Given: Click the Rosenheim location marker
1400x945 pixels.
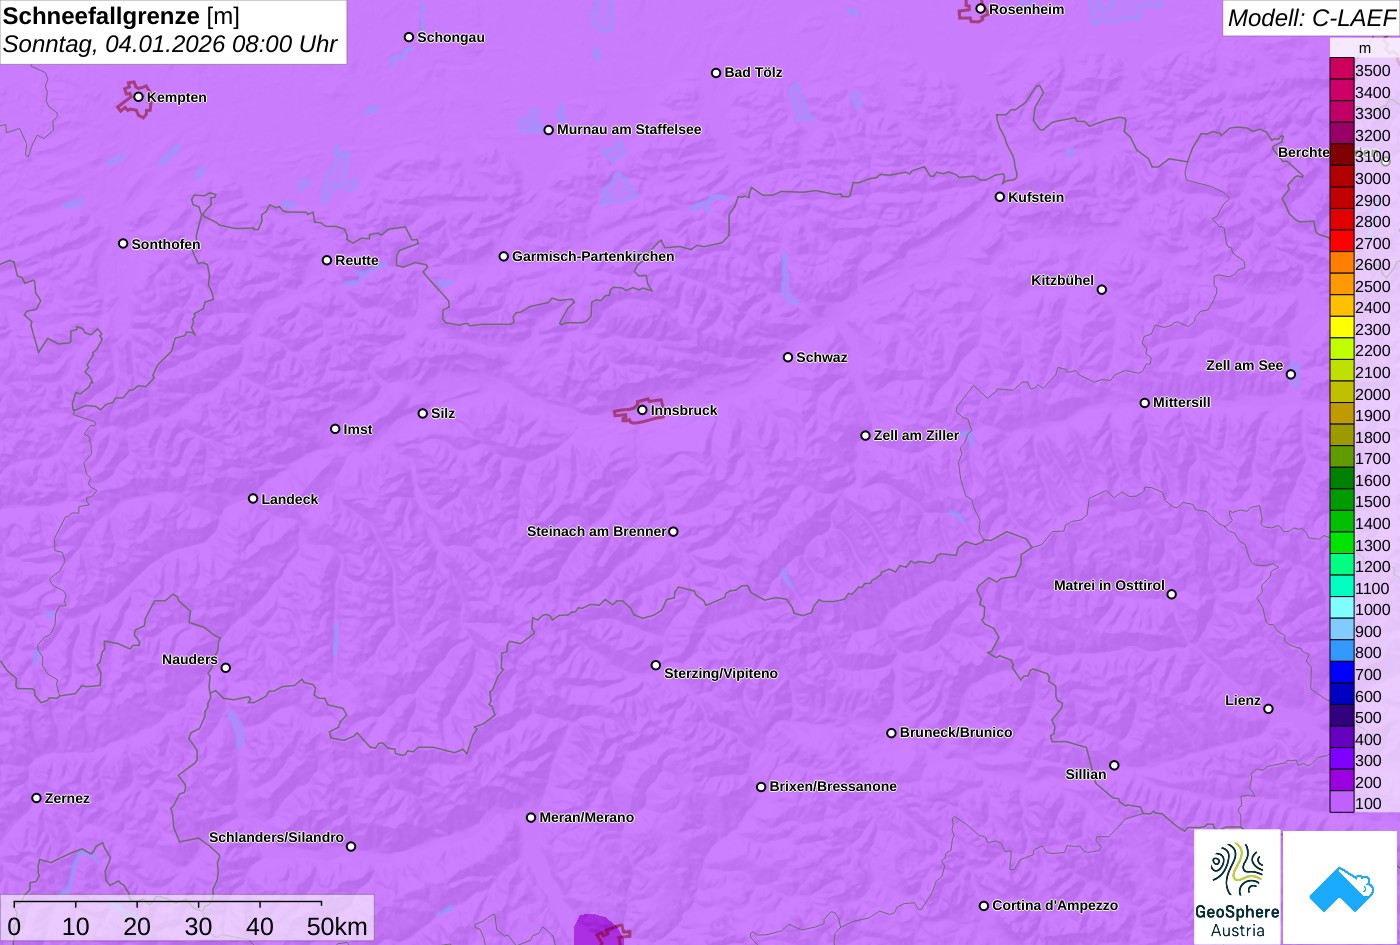Looking at the screenshot, I should point(981,9).
